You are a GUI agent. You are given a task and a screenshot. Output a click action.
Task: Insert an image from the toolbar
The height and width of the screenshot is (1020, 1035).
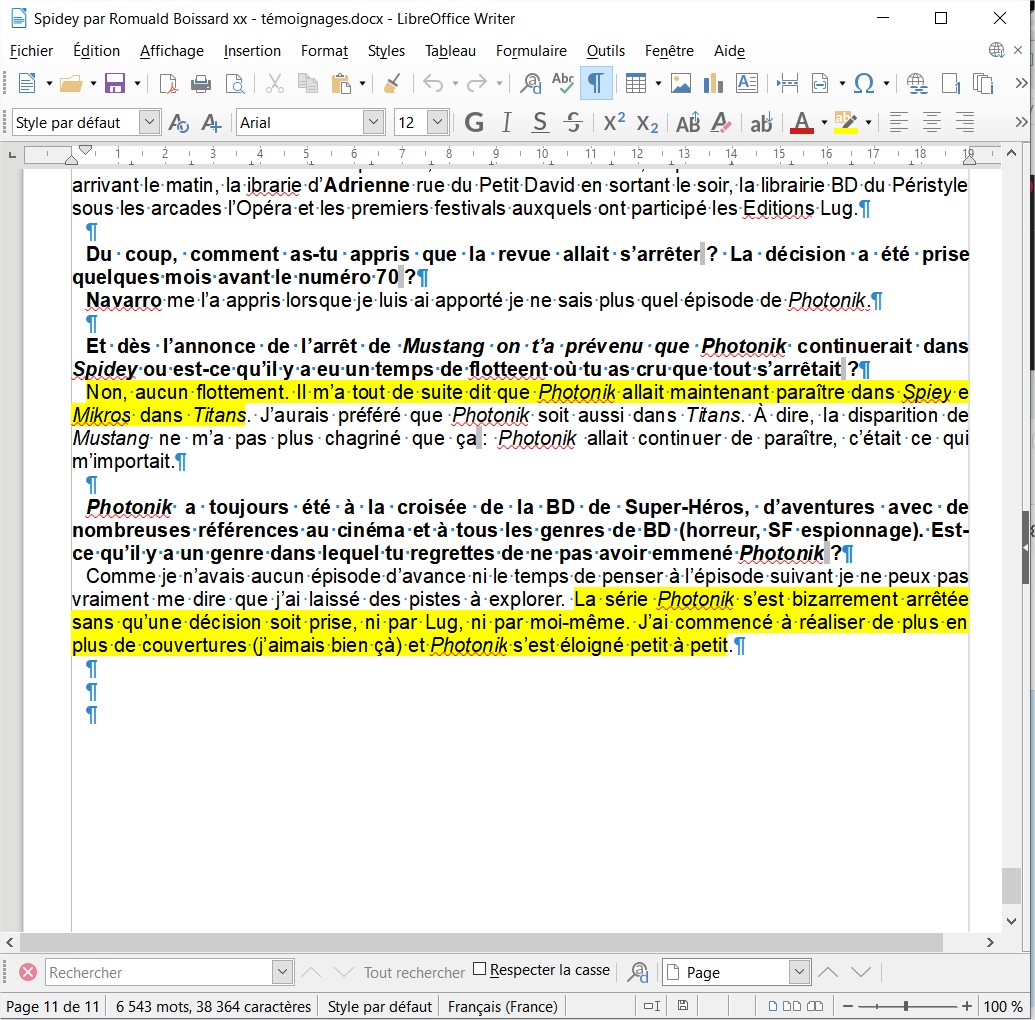pos(681,84)
